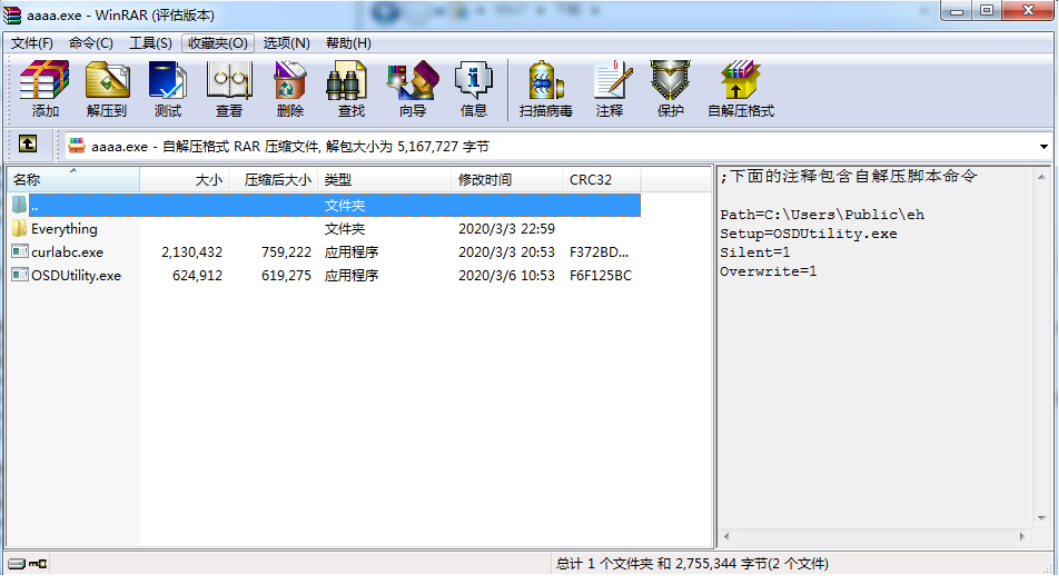Click the Overwrite=1 comment line
Screen dimensions: 1059x576
(x=769, y=271)
